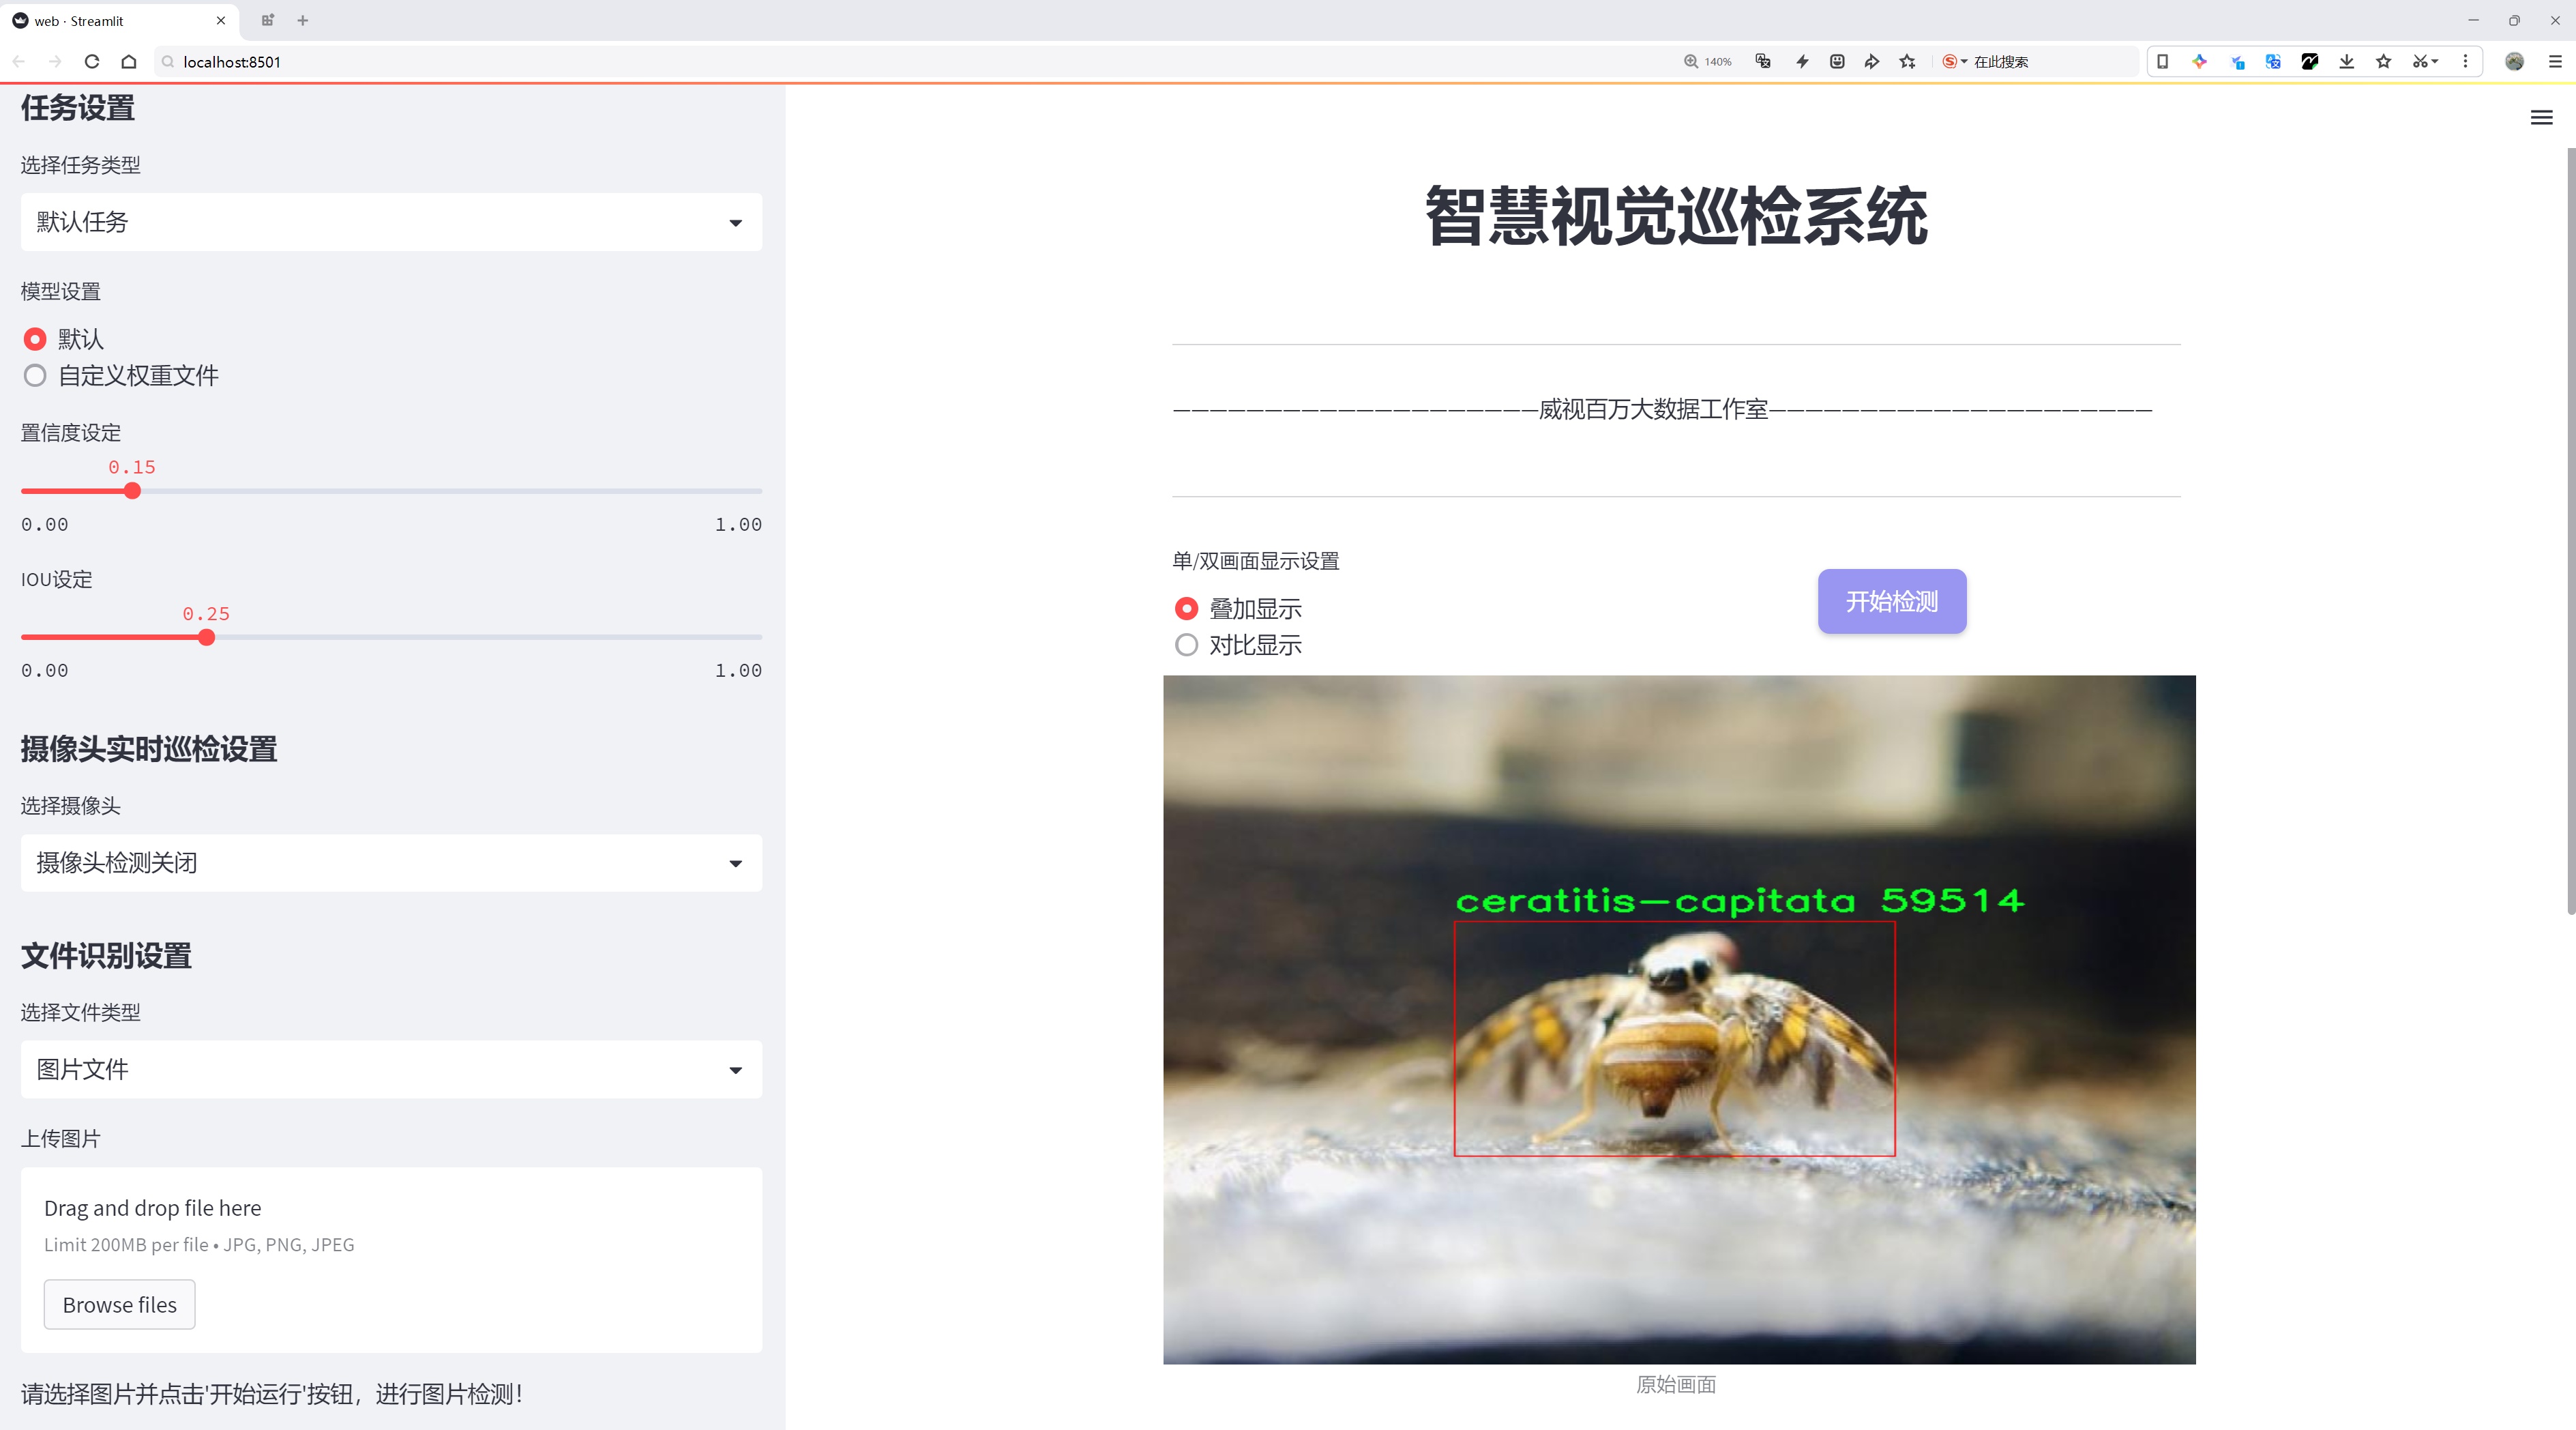The width and height of the screenshot is (2576, 1430).
Task: Open the downloads icon in the toolbar
Action: (x=2347, y=62)
